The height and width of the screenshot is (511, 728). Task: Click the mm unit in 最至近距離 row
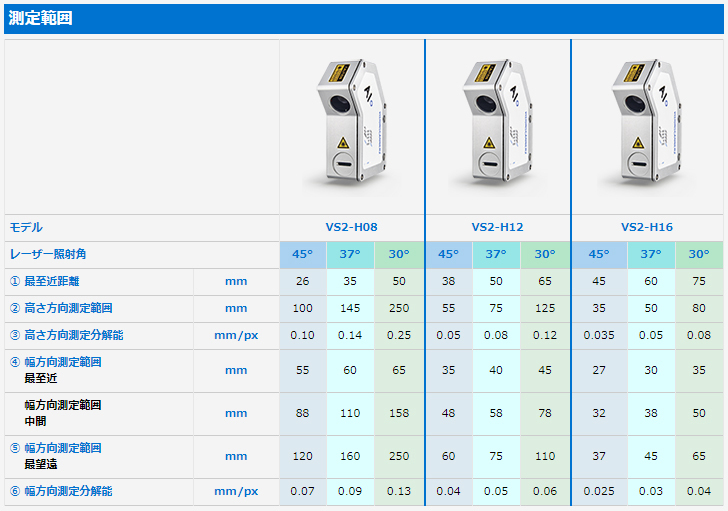point(236,281)
